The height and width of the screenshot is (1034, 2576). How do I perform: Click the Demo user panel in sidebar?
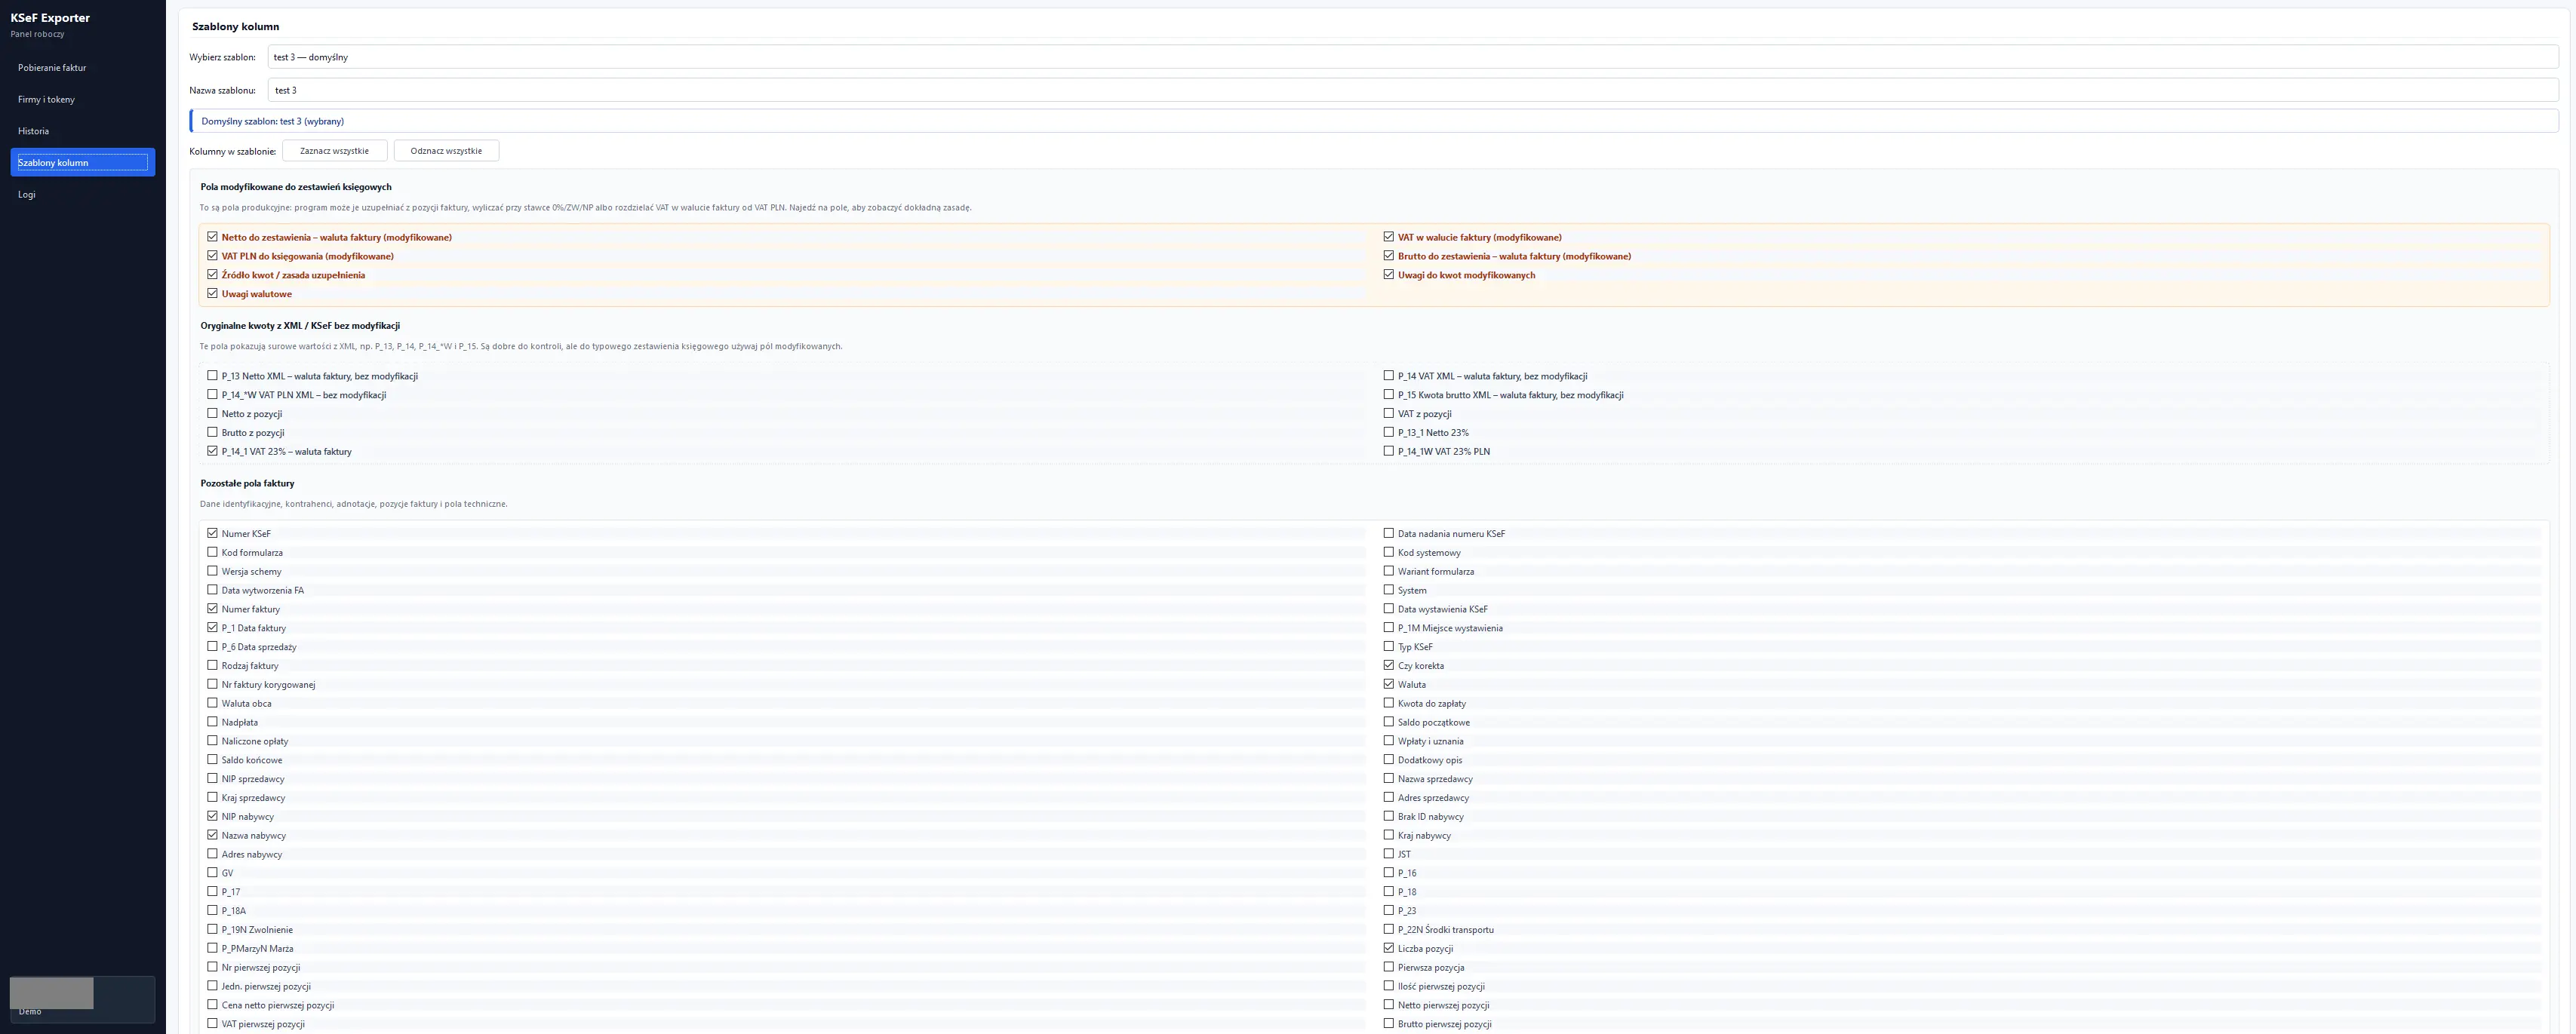[x=83, y=999]
